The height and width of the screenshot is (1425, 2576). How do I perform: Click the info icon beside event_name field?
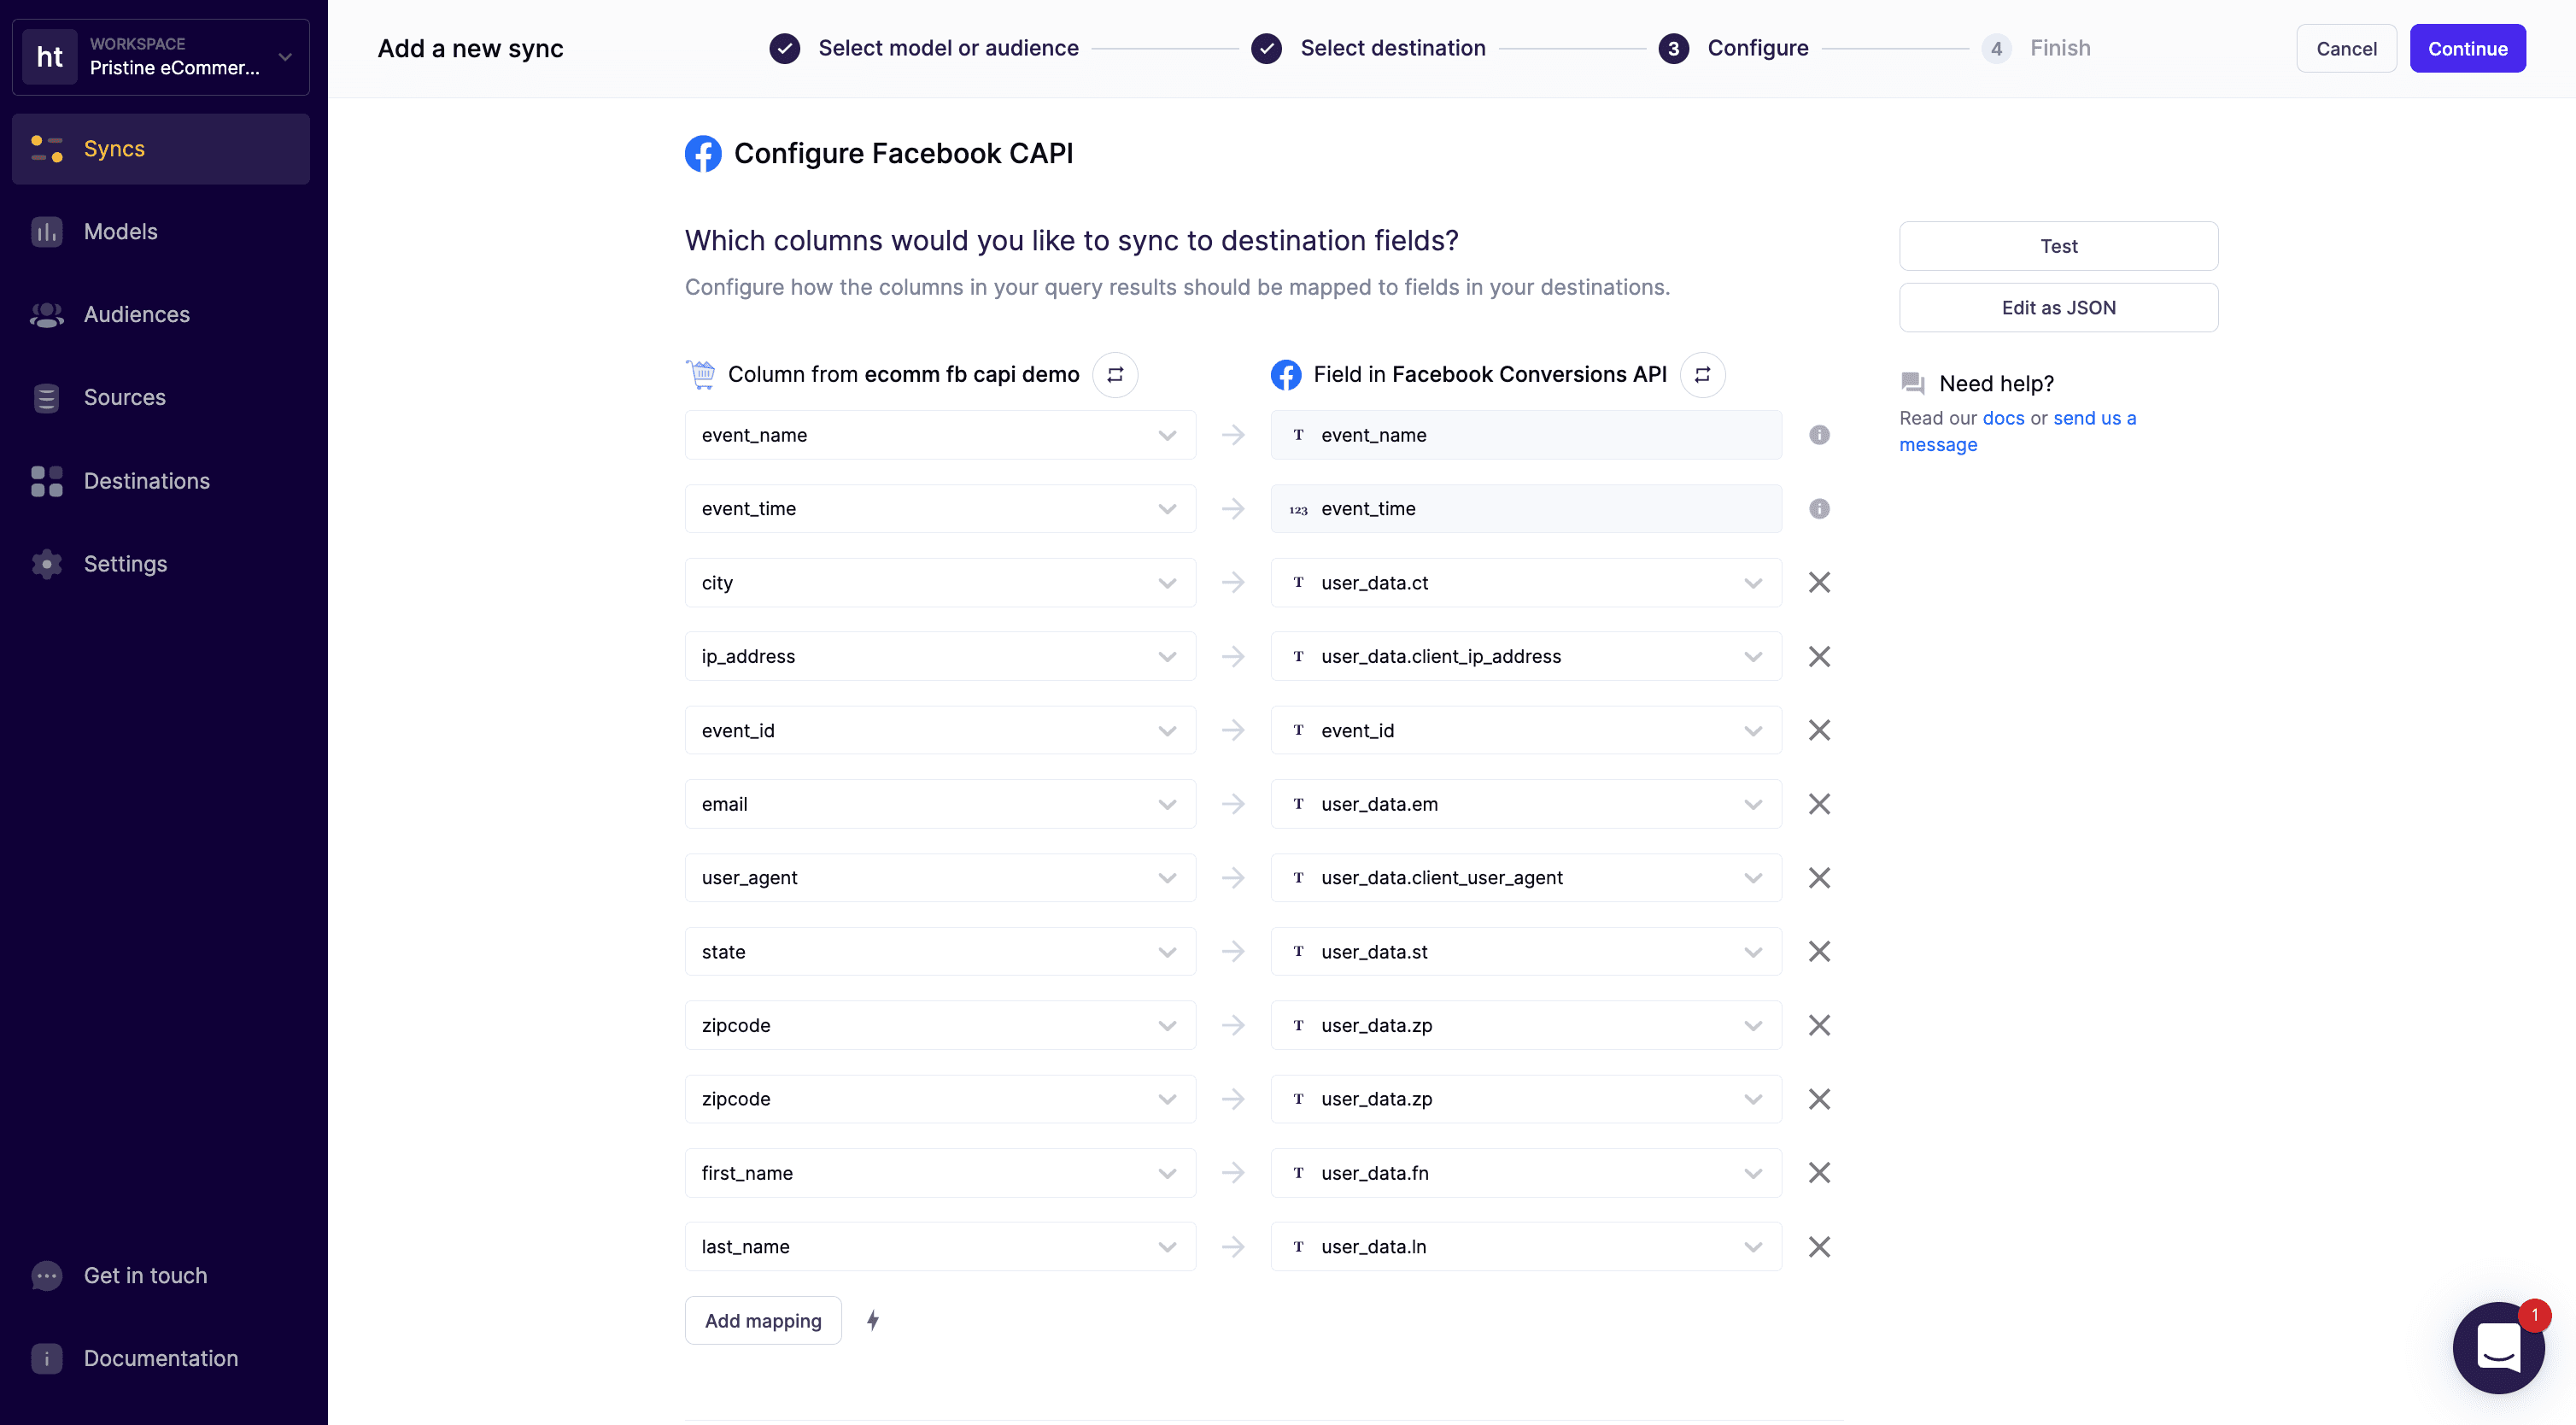(x=1819, y=435)
